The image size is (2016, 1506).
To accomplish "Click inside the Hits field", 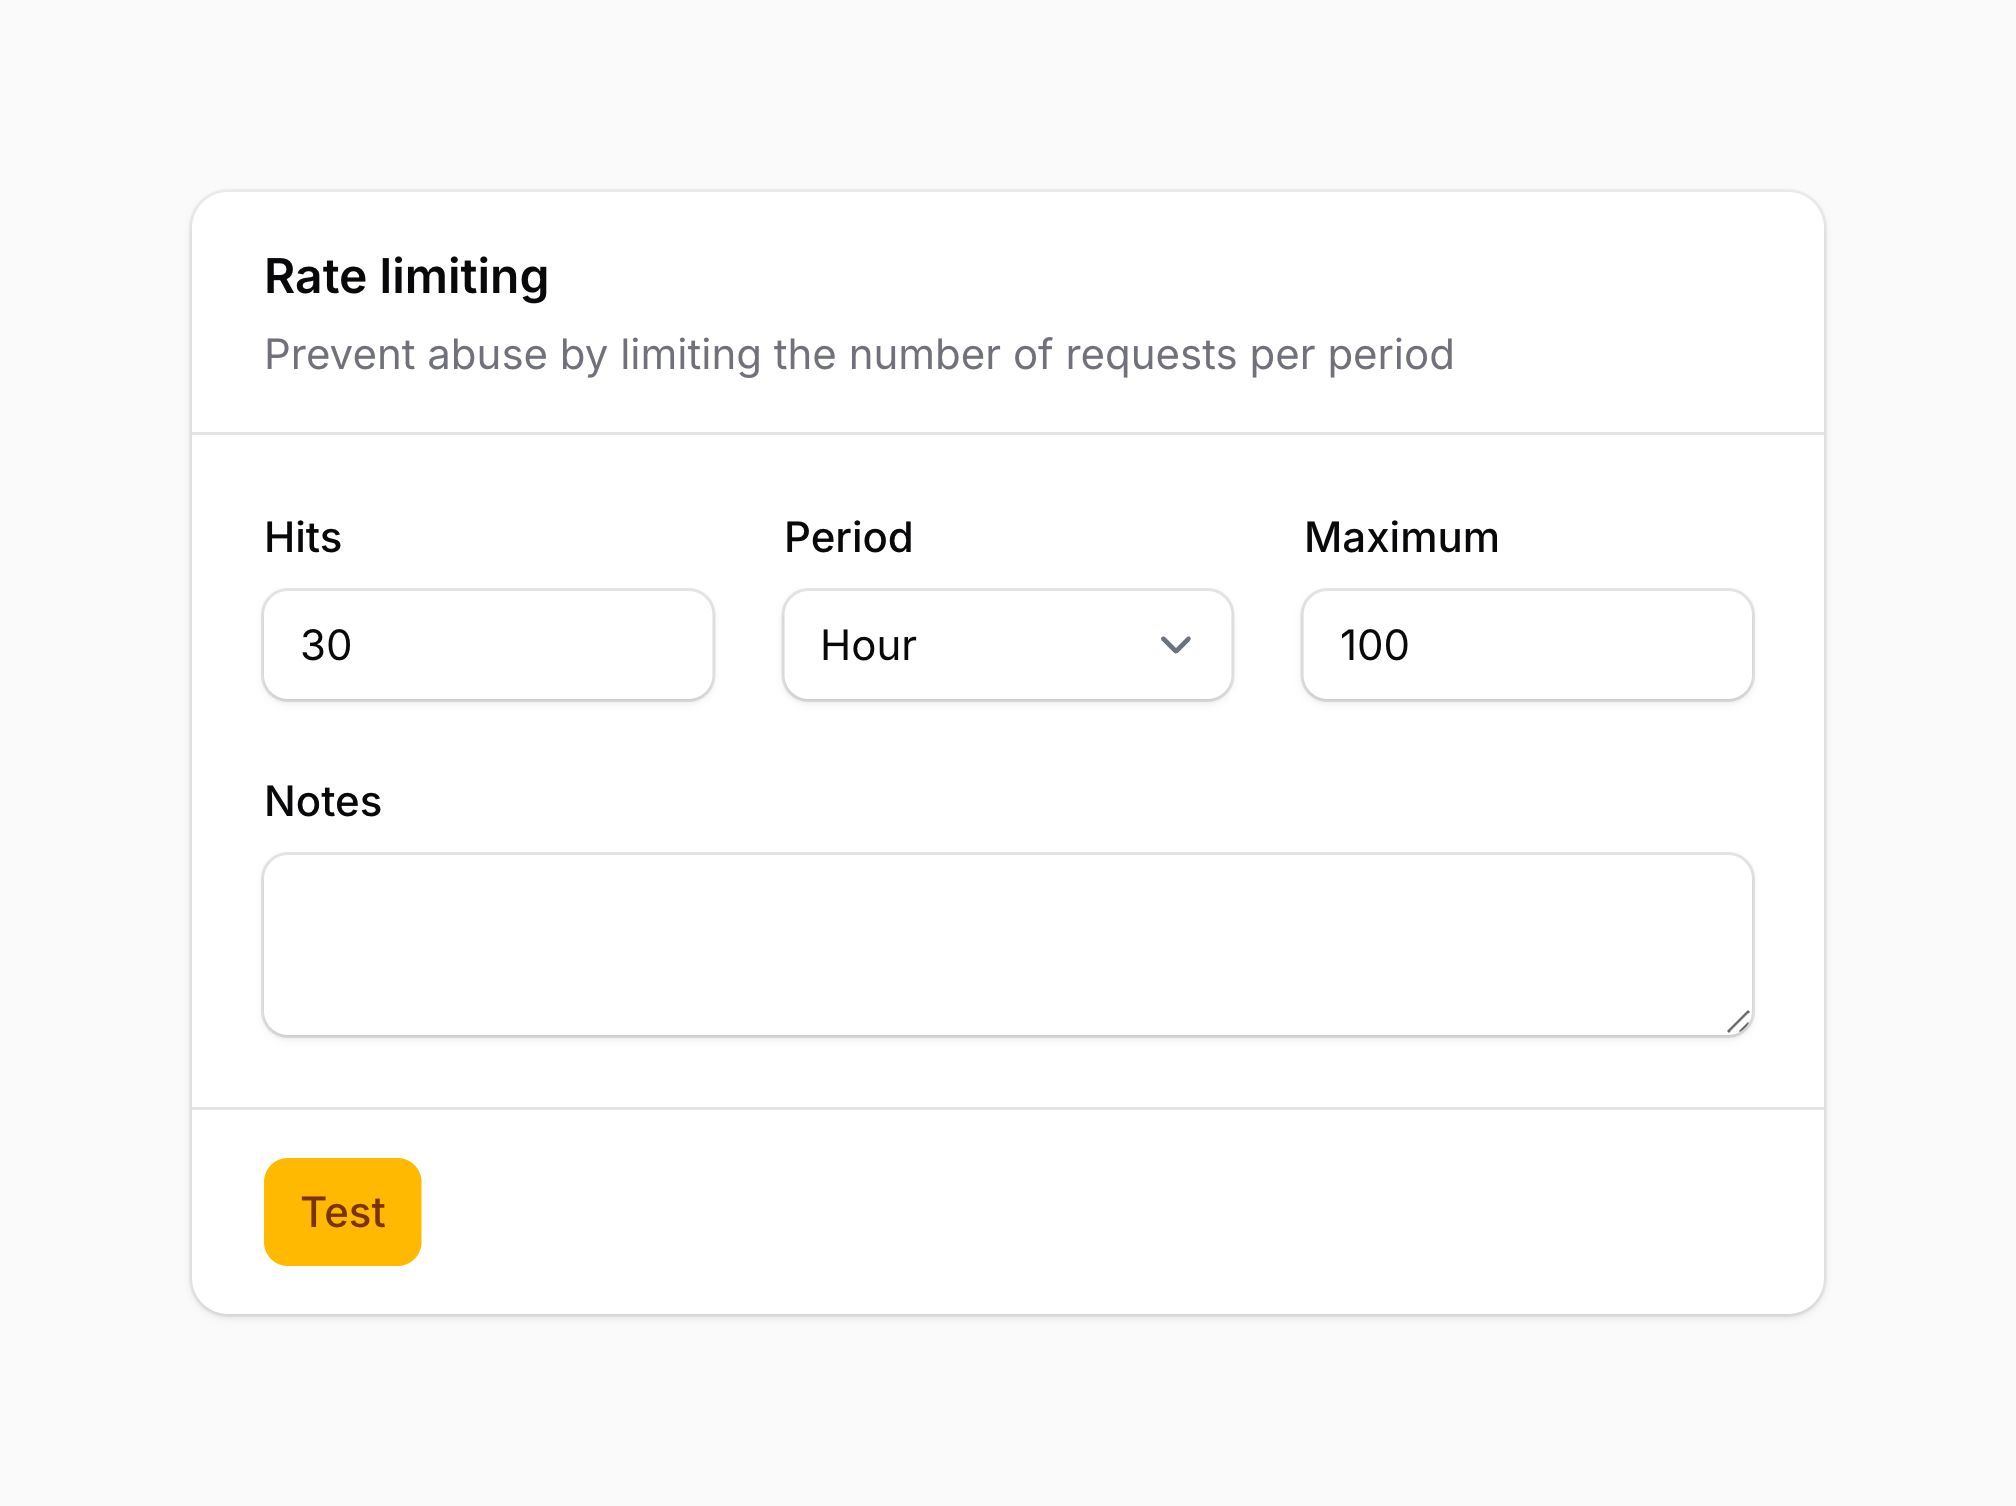I will coord(487,645).
